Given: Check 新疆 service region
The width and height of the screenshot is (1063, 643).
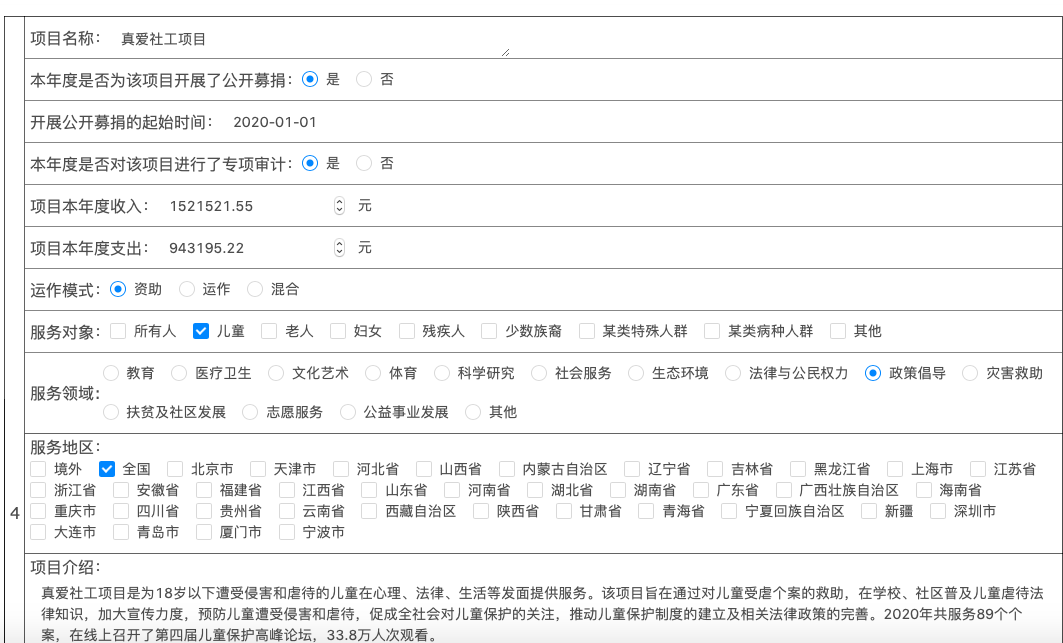Looking at the screenshot, I should [869, 511].
